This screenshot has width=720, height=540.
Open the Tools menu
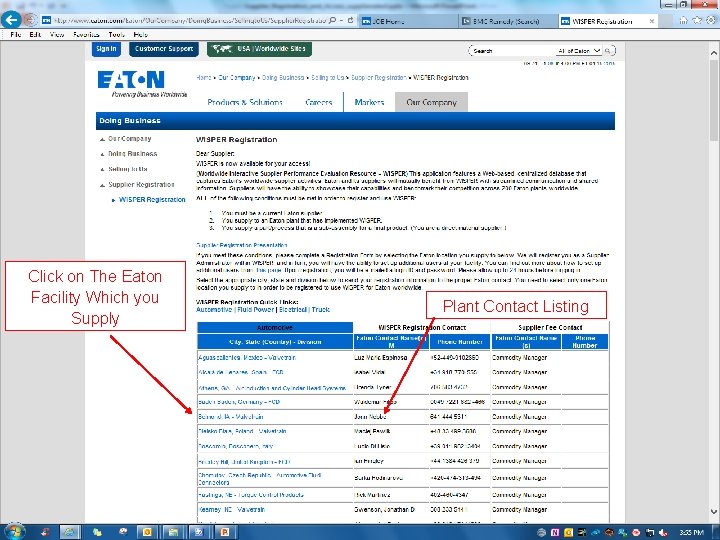coord(116,34)
